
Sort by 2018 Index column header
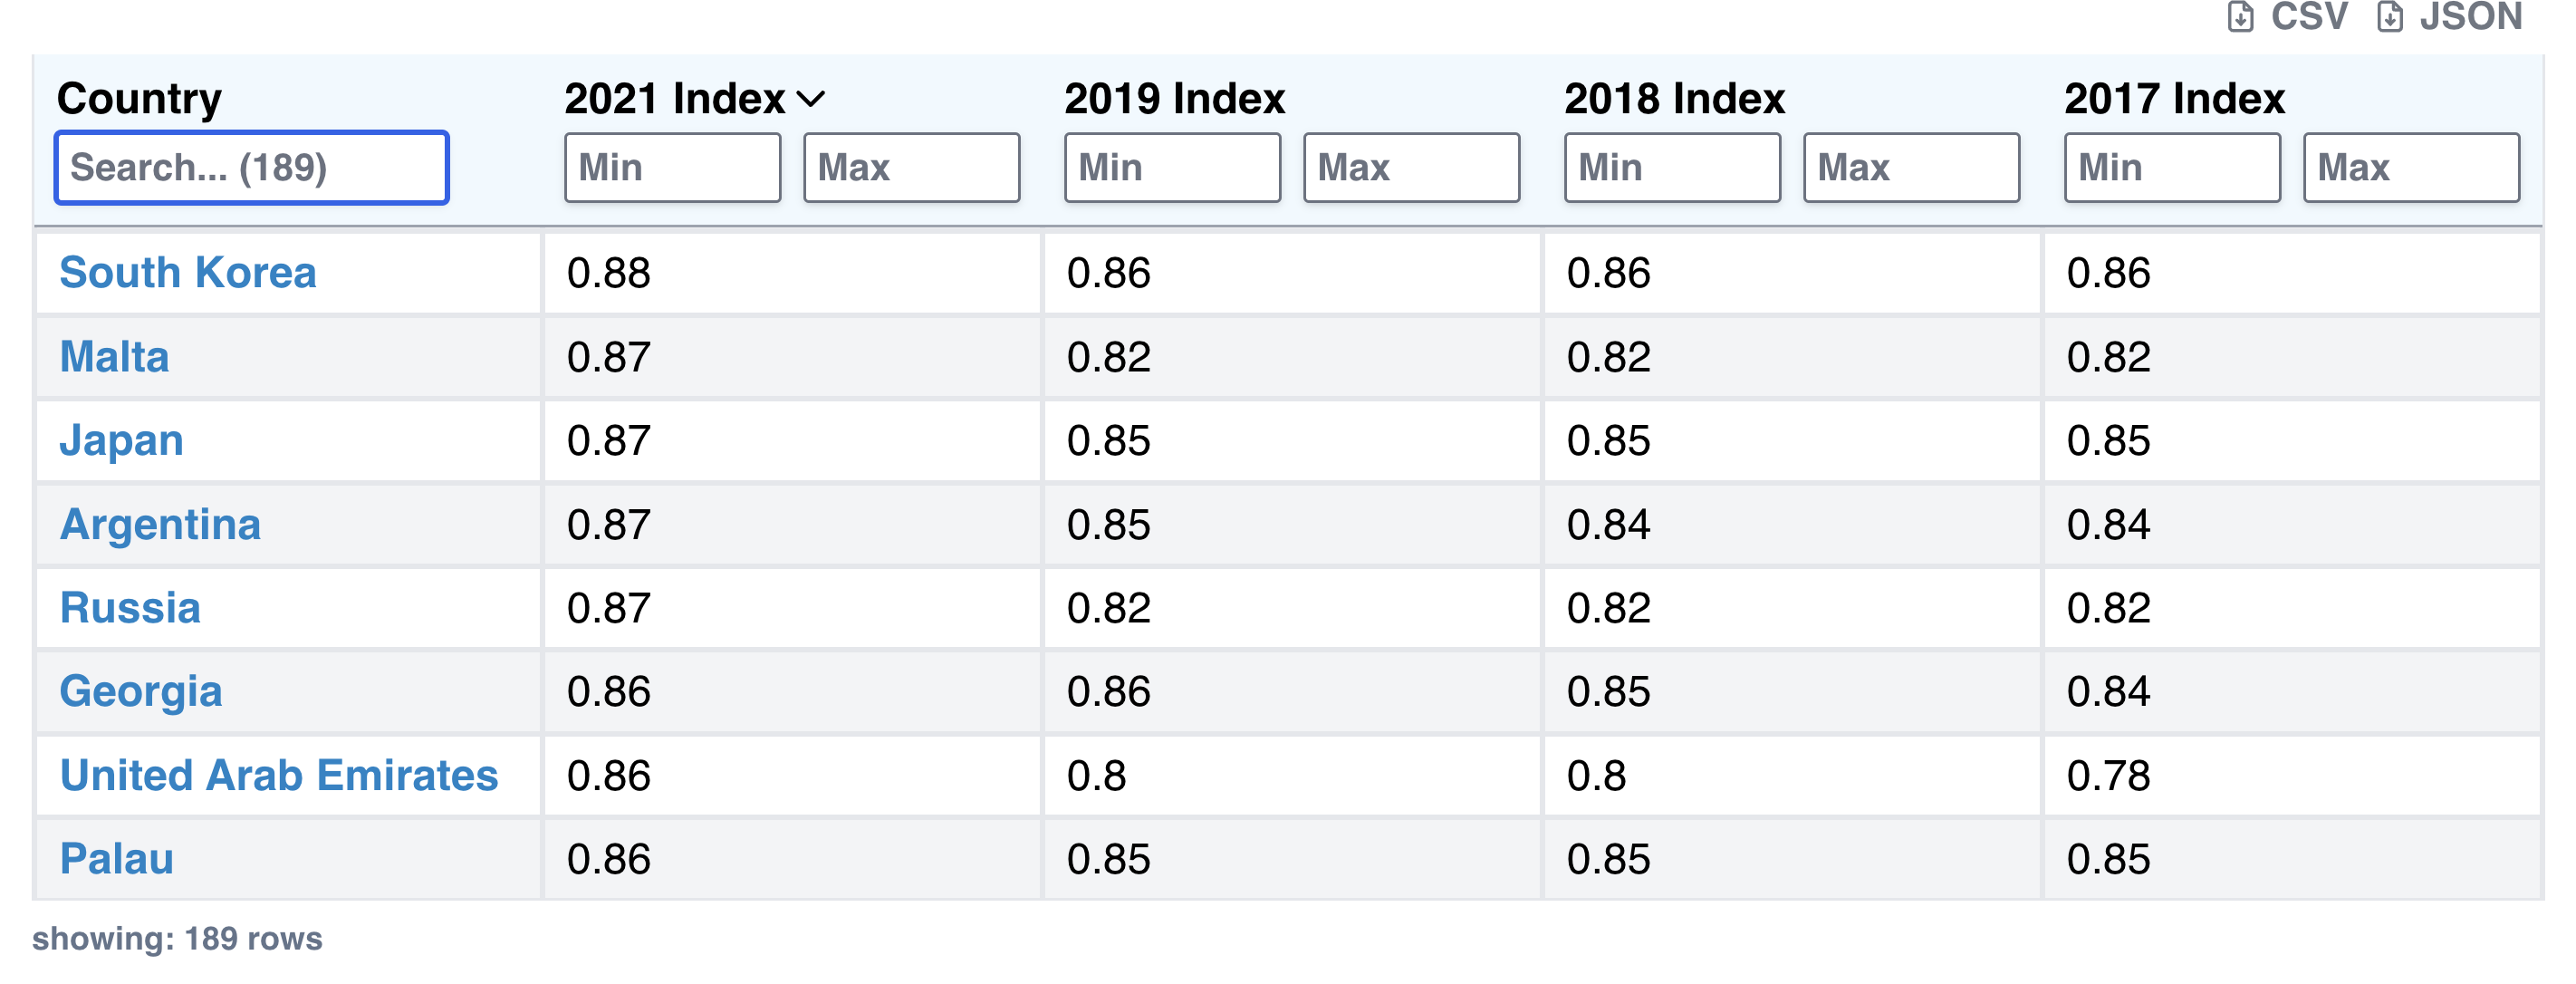(1674, 99)
